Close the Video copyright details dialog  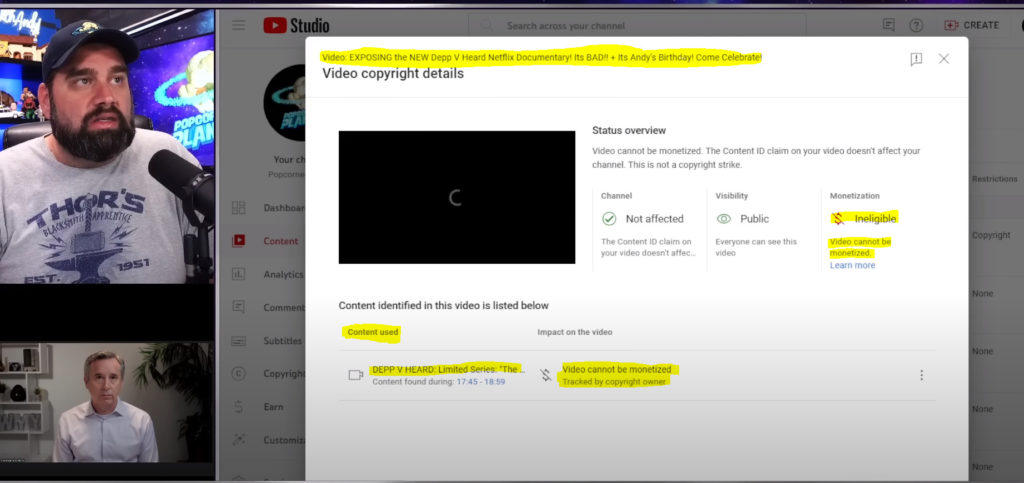click(944, 59)
